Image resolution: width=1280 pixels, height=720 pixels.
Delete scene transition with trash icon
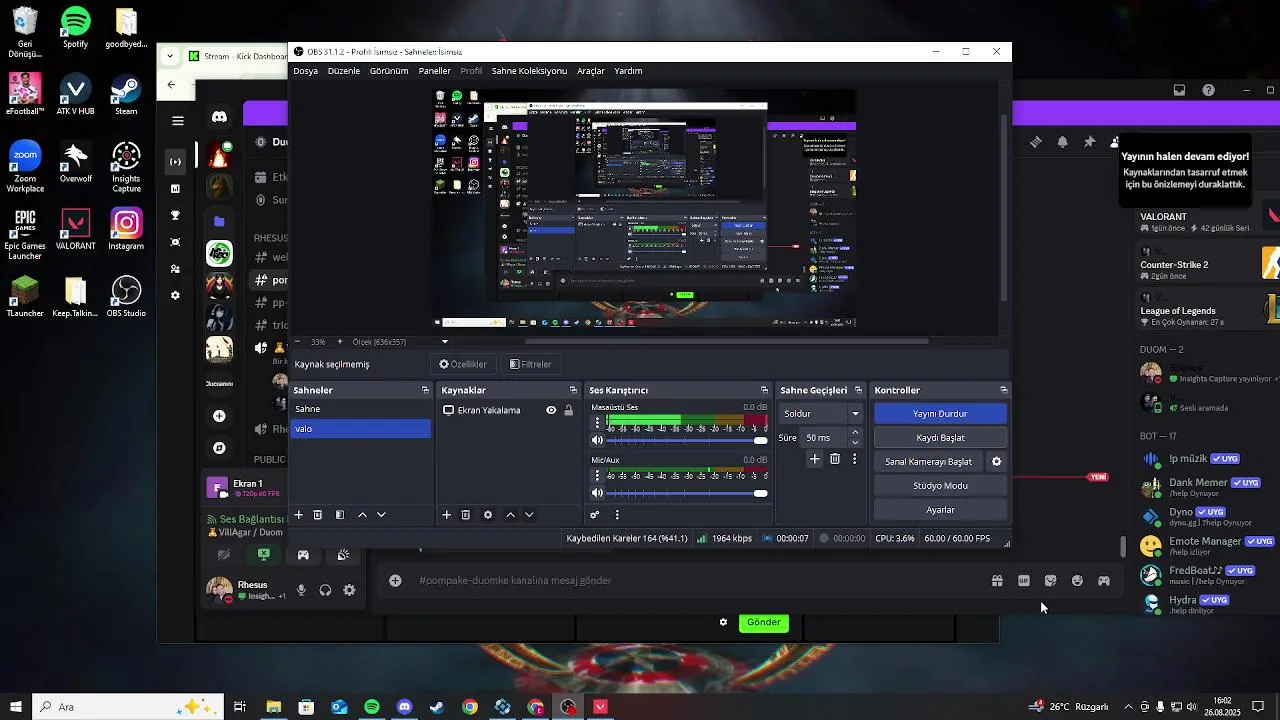tap(835, 459)
